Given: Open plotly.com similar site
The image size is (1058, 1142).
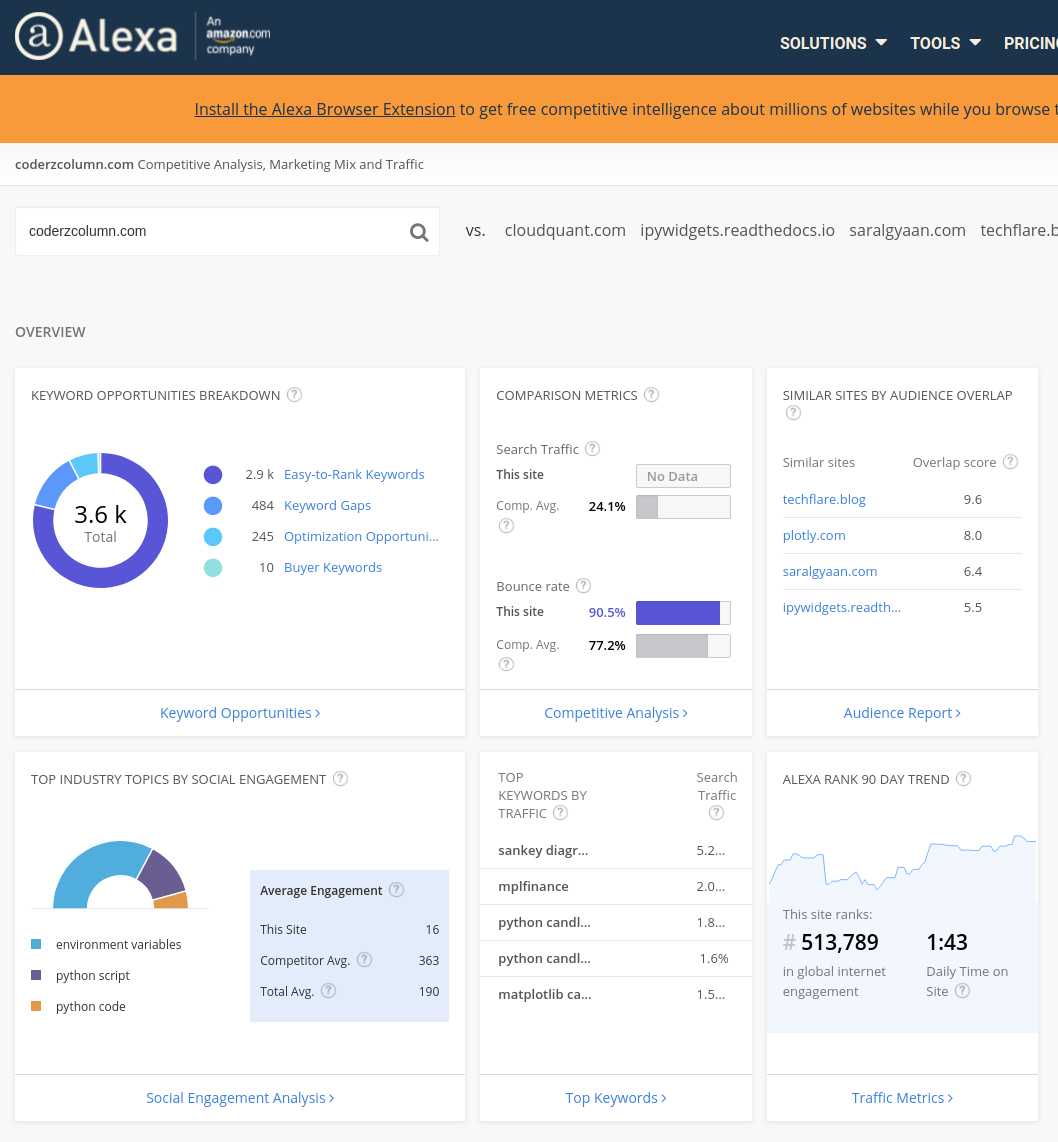Looking at the screenshot, I should (814, 535).
